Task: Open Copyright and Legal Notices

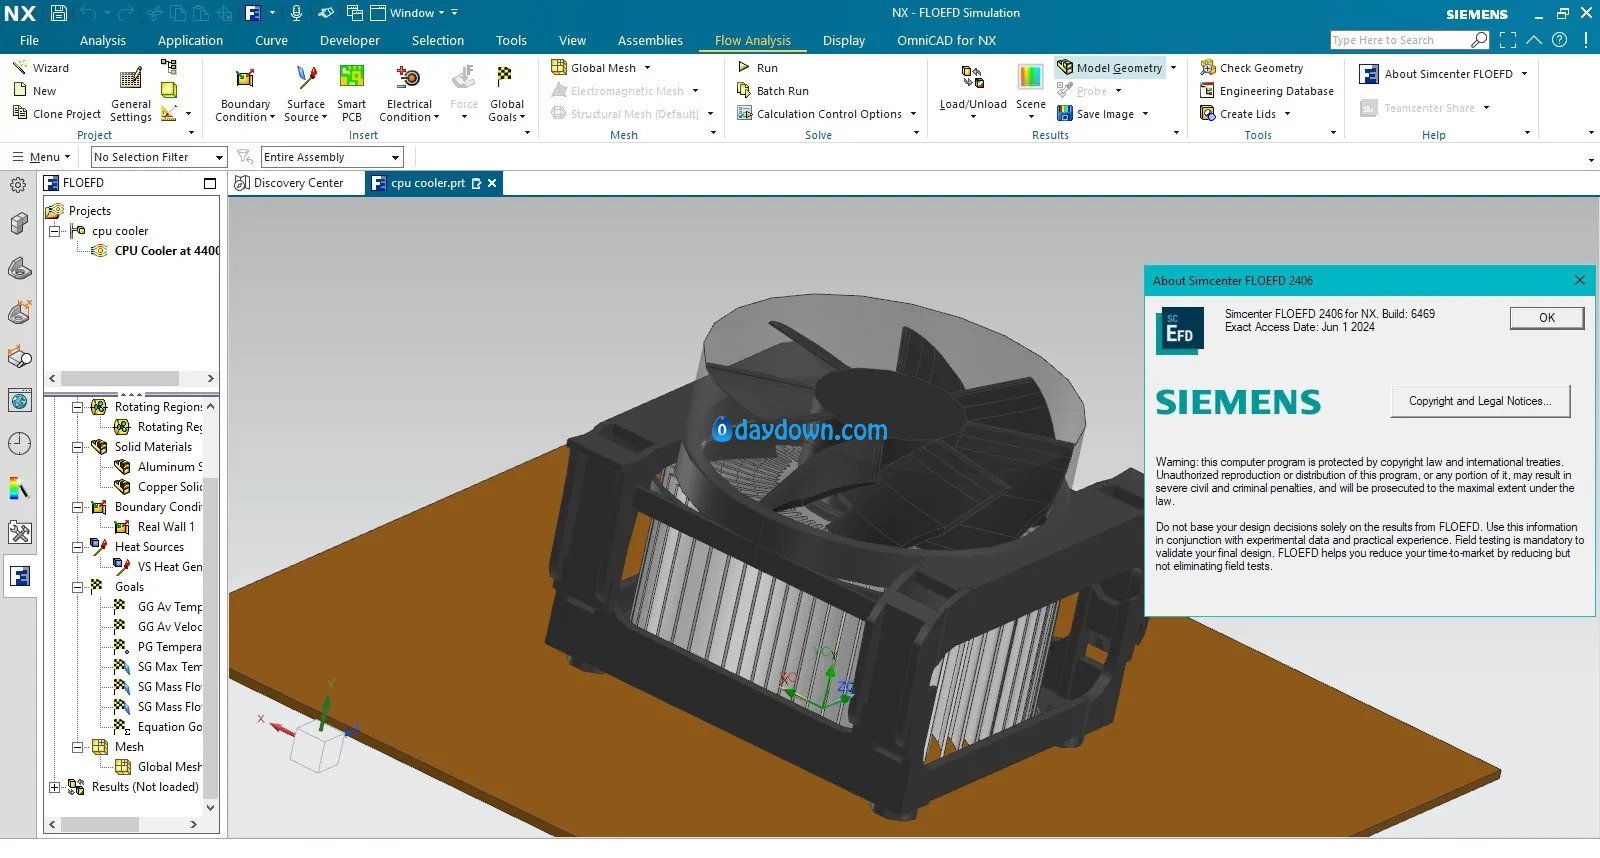Action: click(1480, 401)
